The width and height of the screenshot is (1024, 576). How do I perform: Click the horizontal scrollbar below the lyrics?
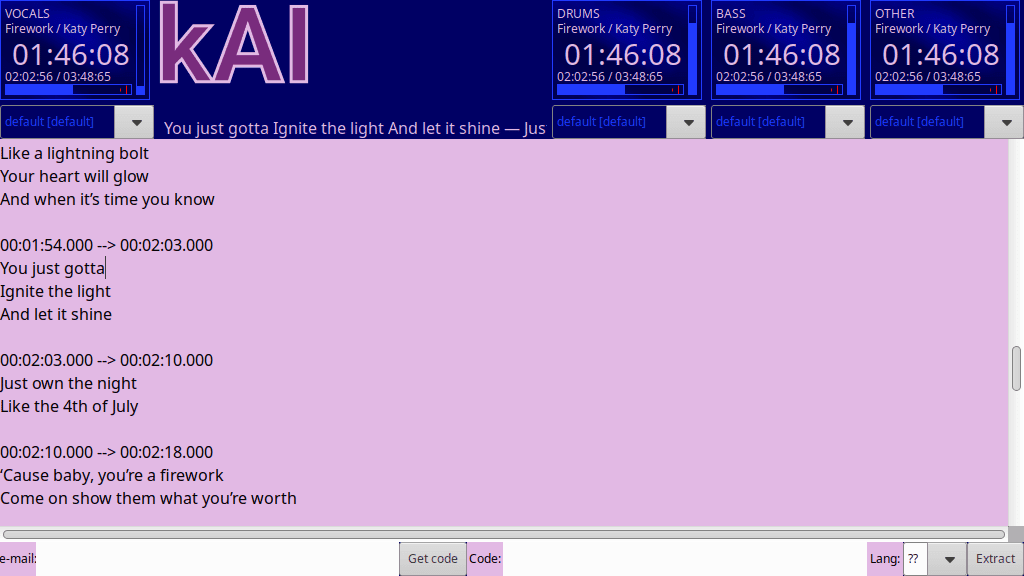coord(503,534)
